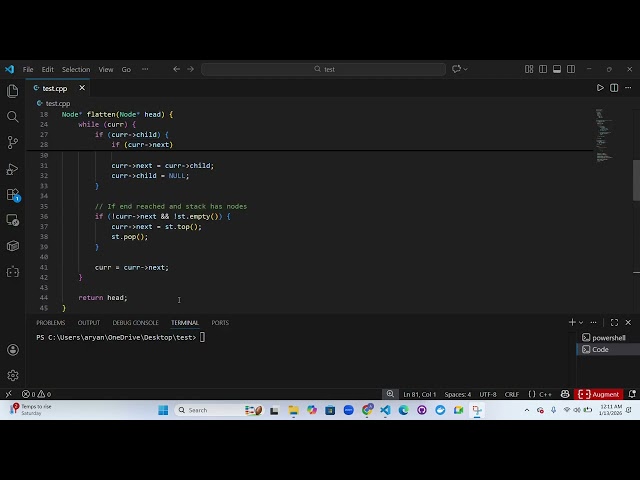Image resolution: width=640 pixels, height=480 pixels.
Task: Click the code minimap preview
Action: pyautogui.click(x=604, y=135)
